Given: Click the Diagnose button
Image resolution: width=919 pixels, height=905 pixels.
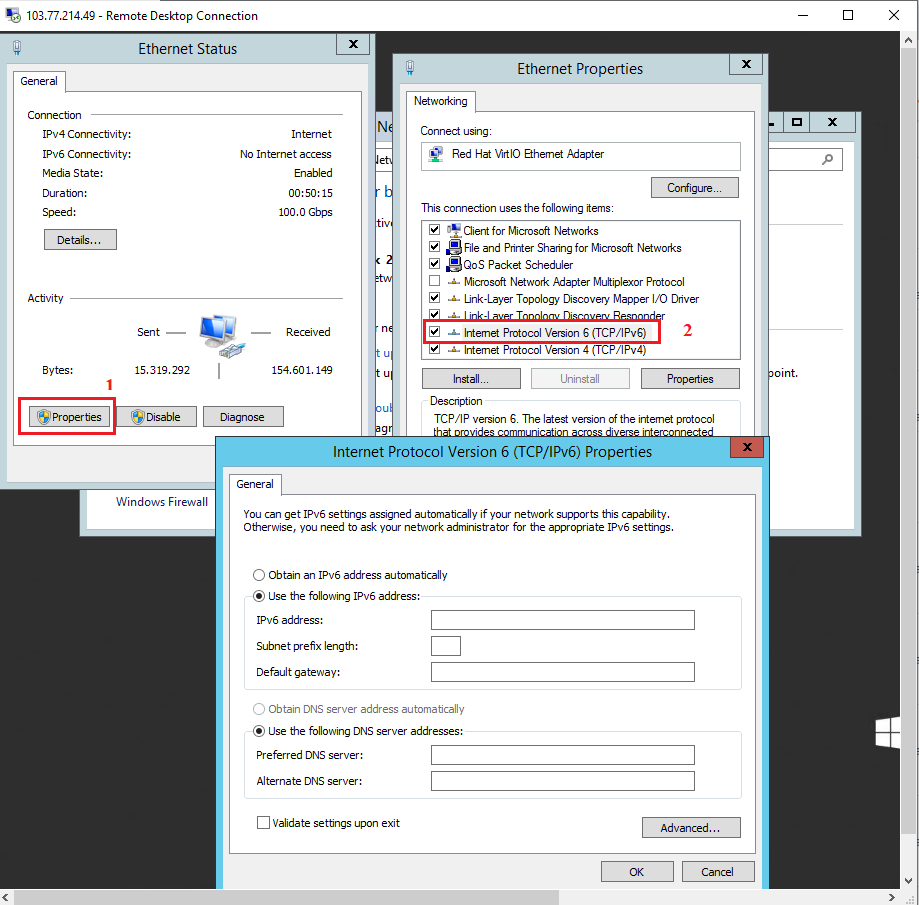Looking at the screenshot, I should (243, 417).
